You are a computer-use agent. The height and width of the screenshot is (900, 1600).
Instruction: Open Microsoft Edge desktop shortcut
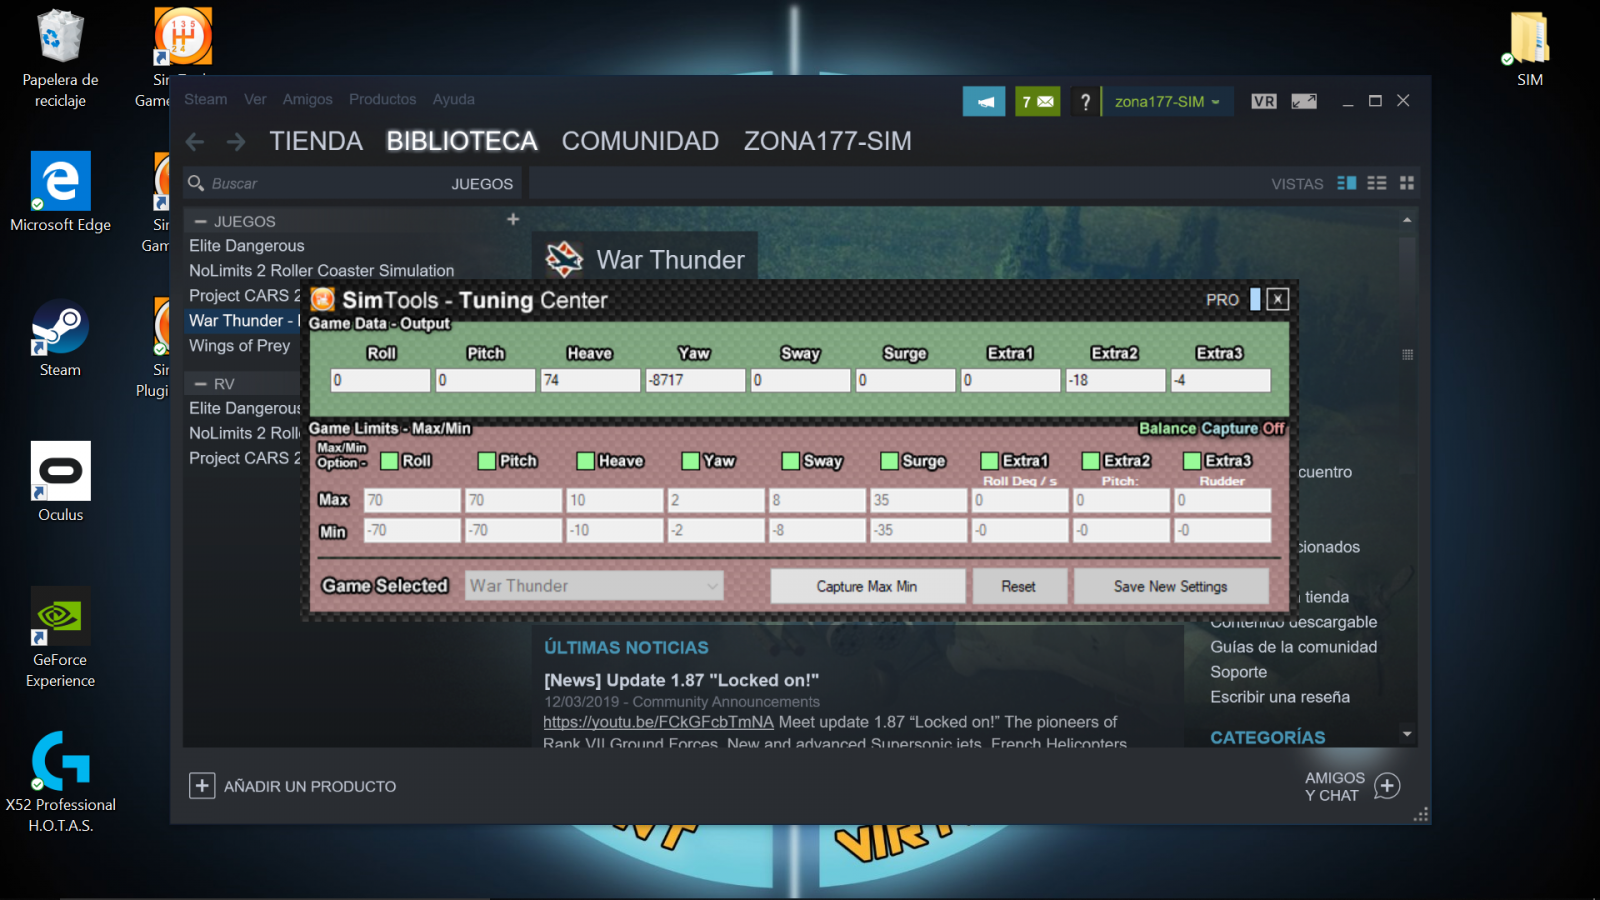[x=60, y=192]
